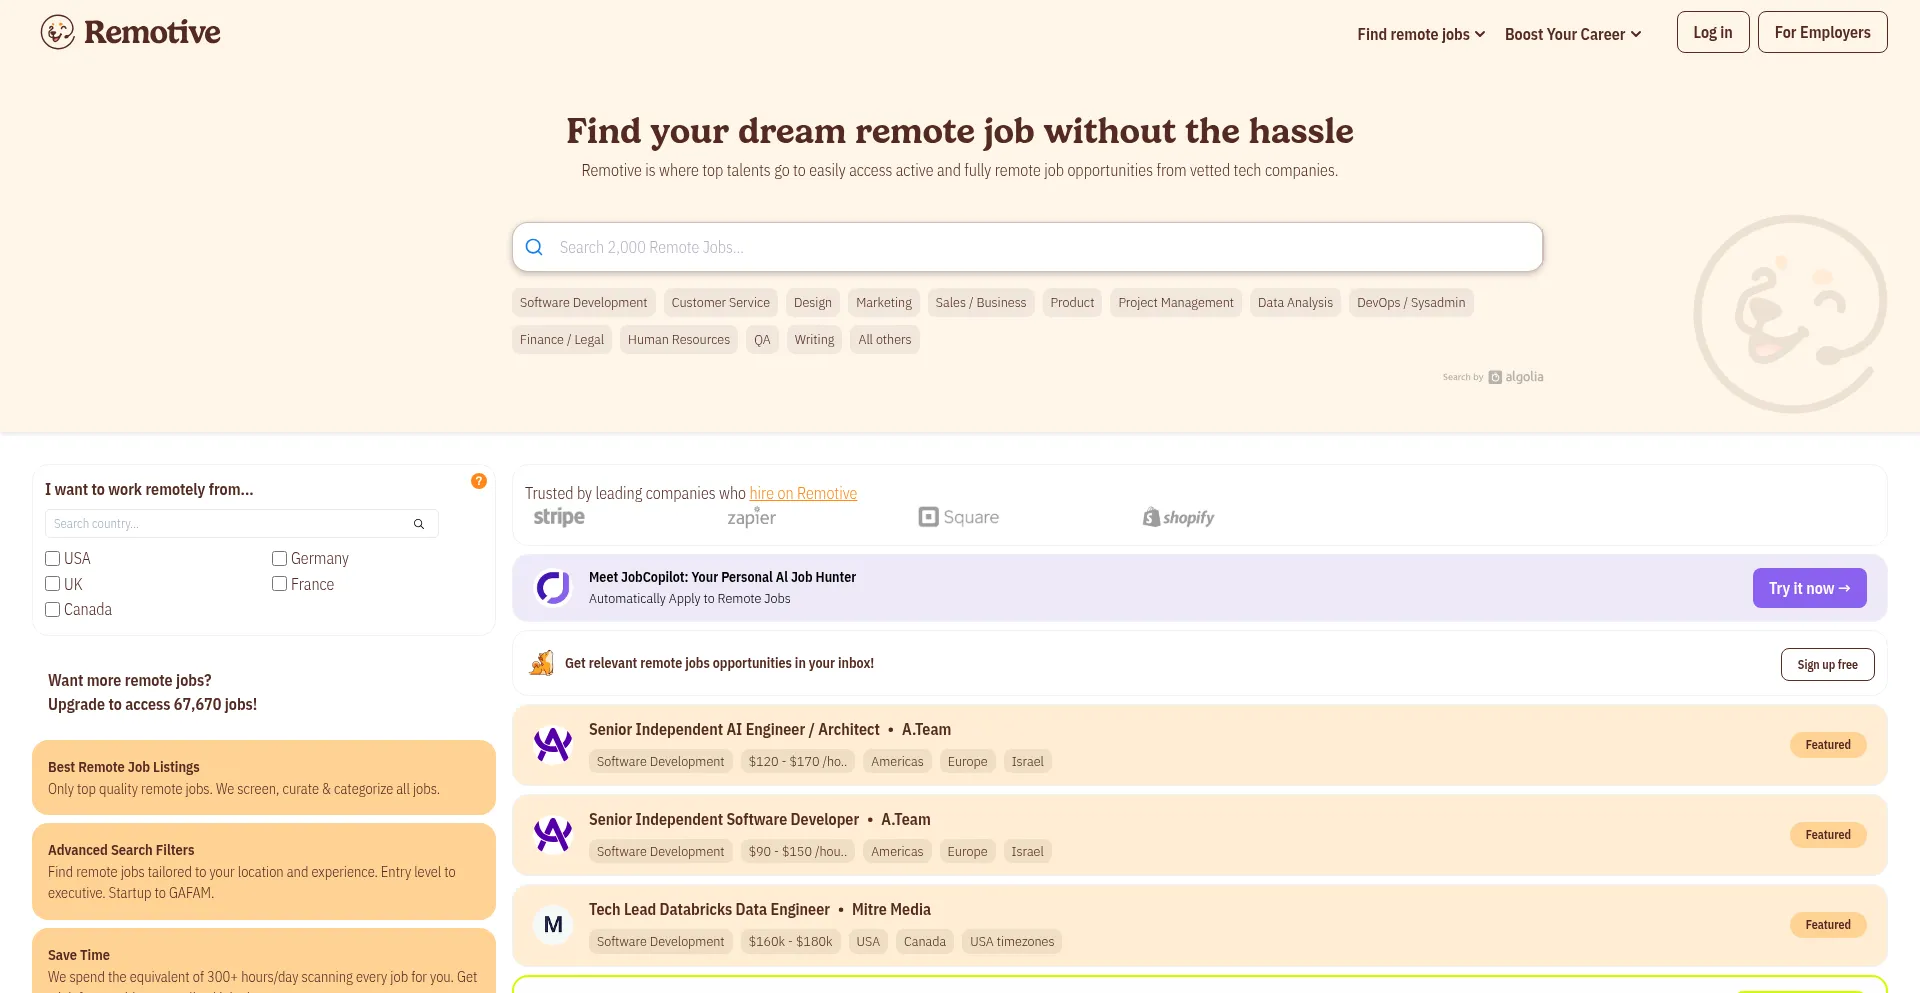Toggle the USA country checkbox
Image resolution: width=1920 pixels, height=993 pixels.
coord(53,559)
